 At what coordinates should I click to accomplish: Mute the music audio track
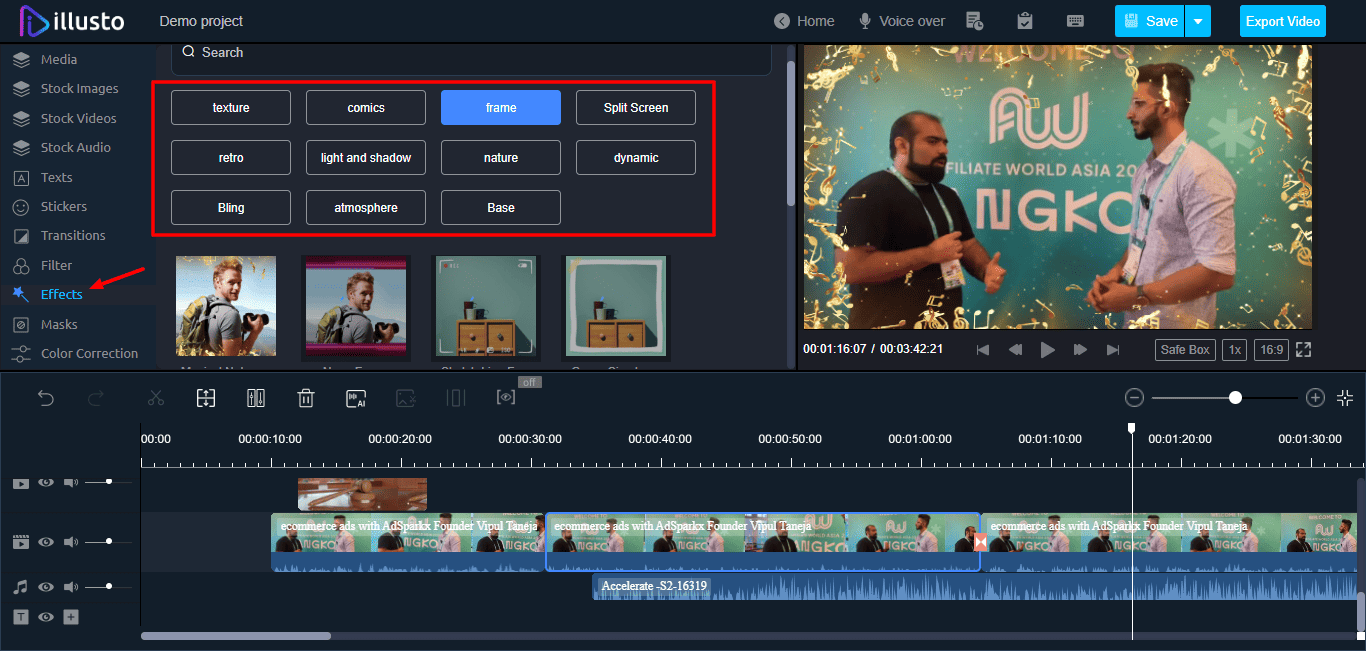click(71, 587)
